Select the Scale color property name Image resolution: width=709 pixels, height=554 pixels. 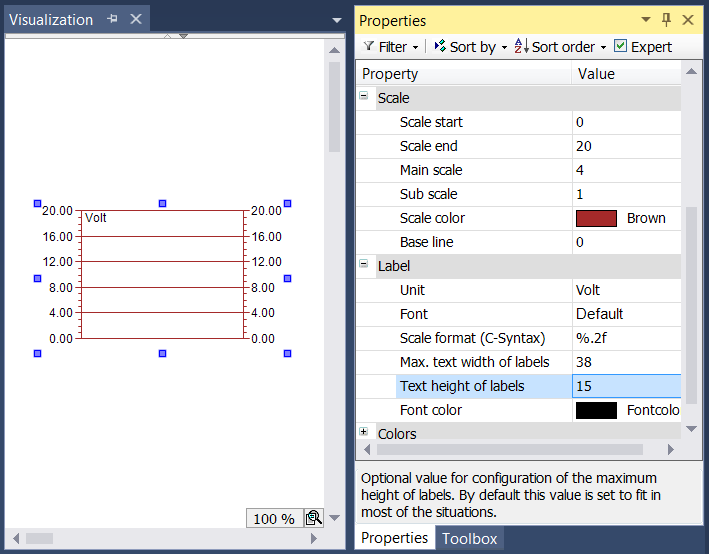(432, 218)
